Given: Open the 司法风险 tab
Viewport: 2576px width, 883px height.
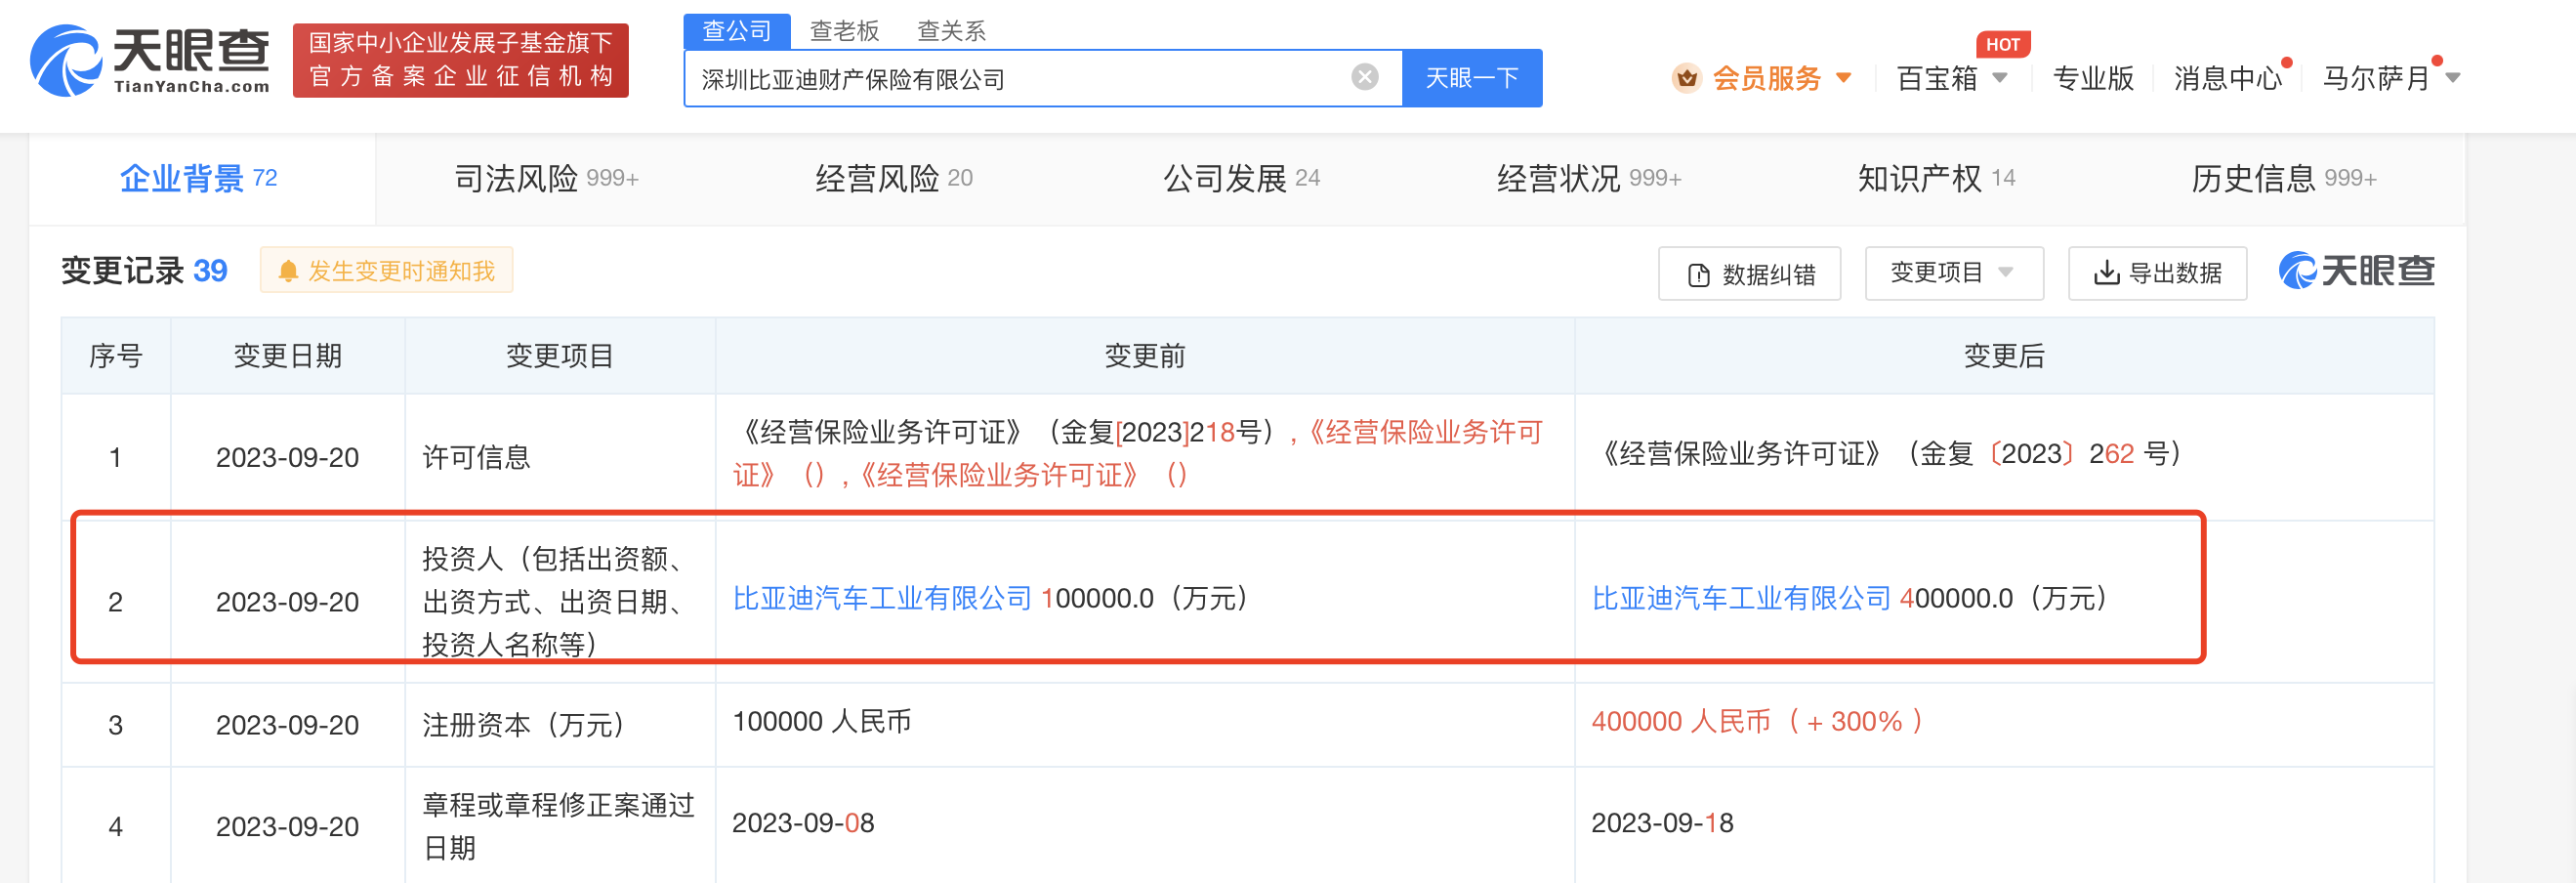Looking at the screenshot, I should (x=546, y=179).
